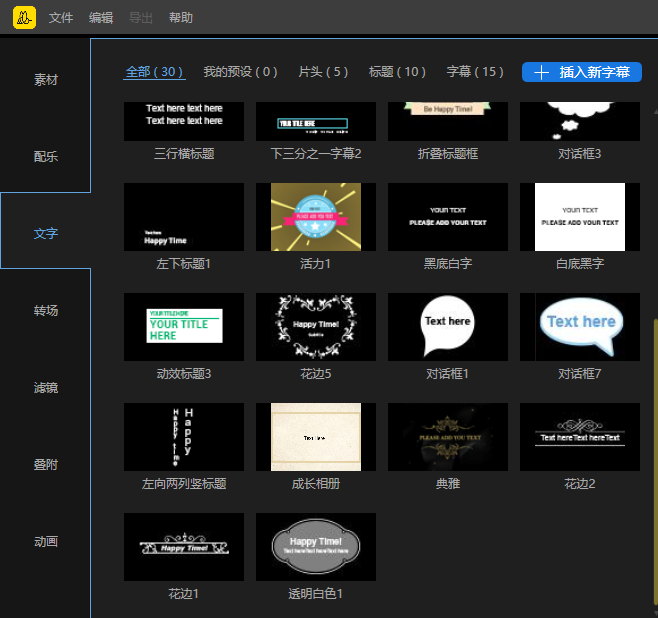Open the 编辑 menu
658x618 pixels.
click(x=101, y=18)
